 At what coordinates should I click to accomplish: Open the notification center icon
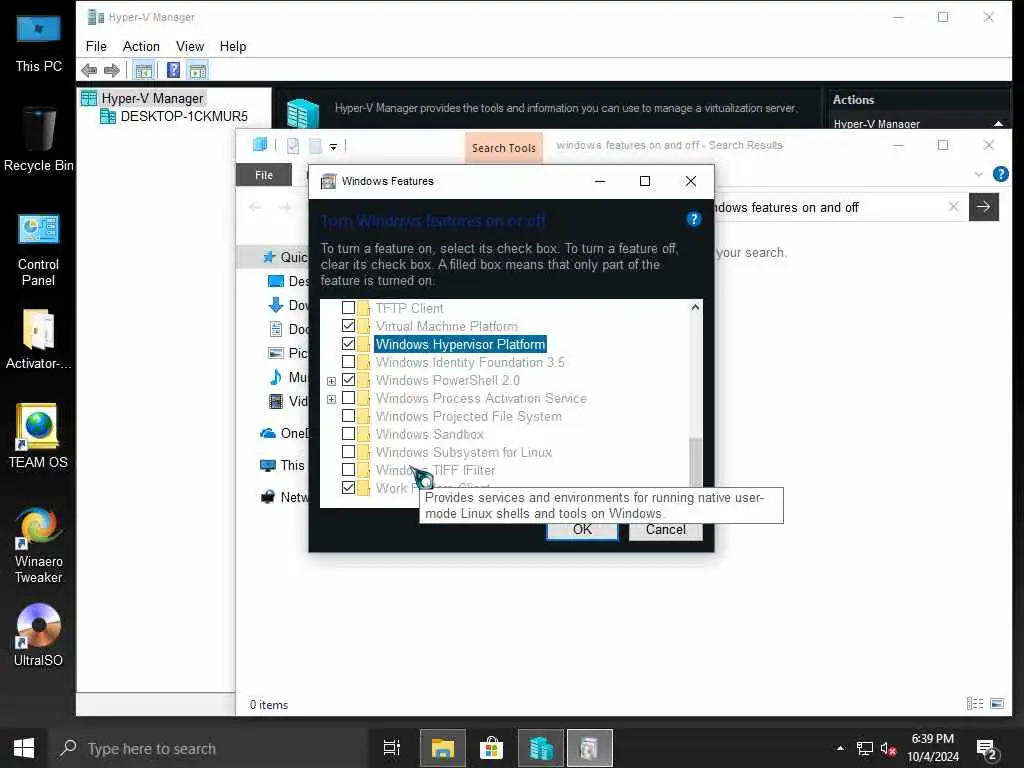coord(985,748)
